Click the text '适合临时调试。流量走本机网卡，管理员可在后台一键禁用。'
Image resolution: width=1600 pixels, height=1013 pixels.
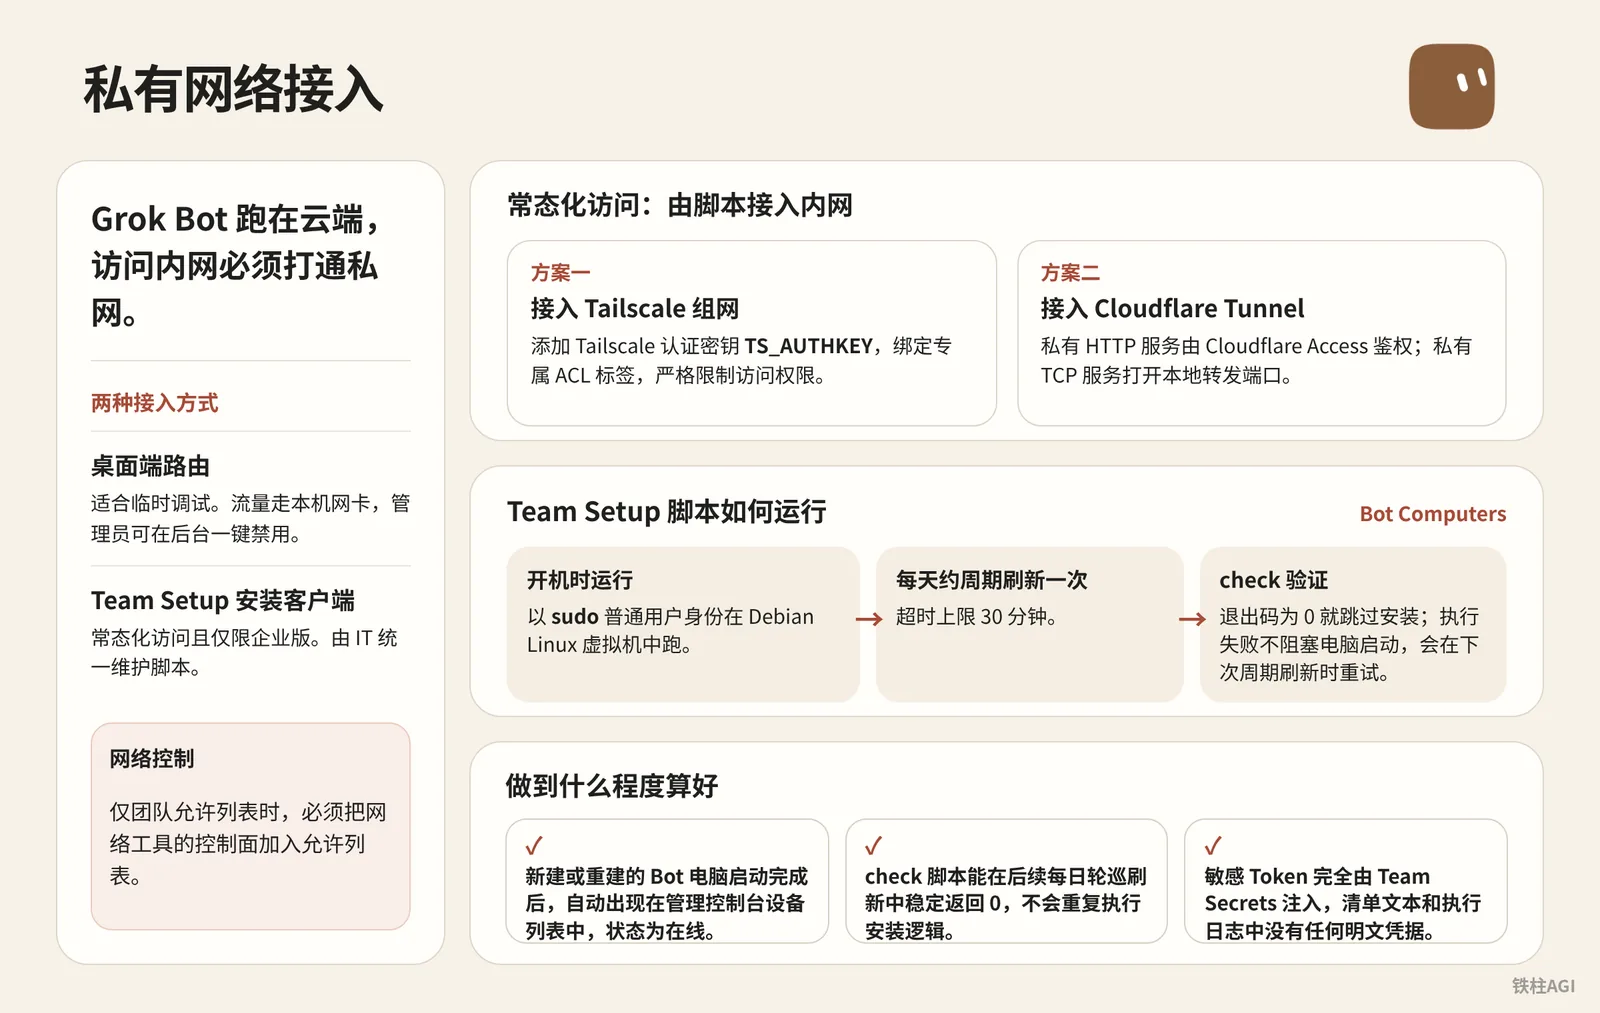pyautogui.click(x=250, y=518)
